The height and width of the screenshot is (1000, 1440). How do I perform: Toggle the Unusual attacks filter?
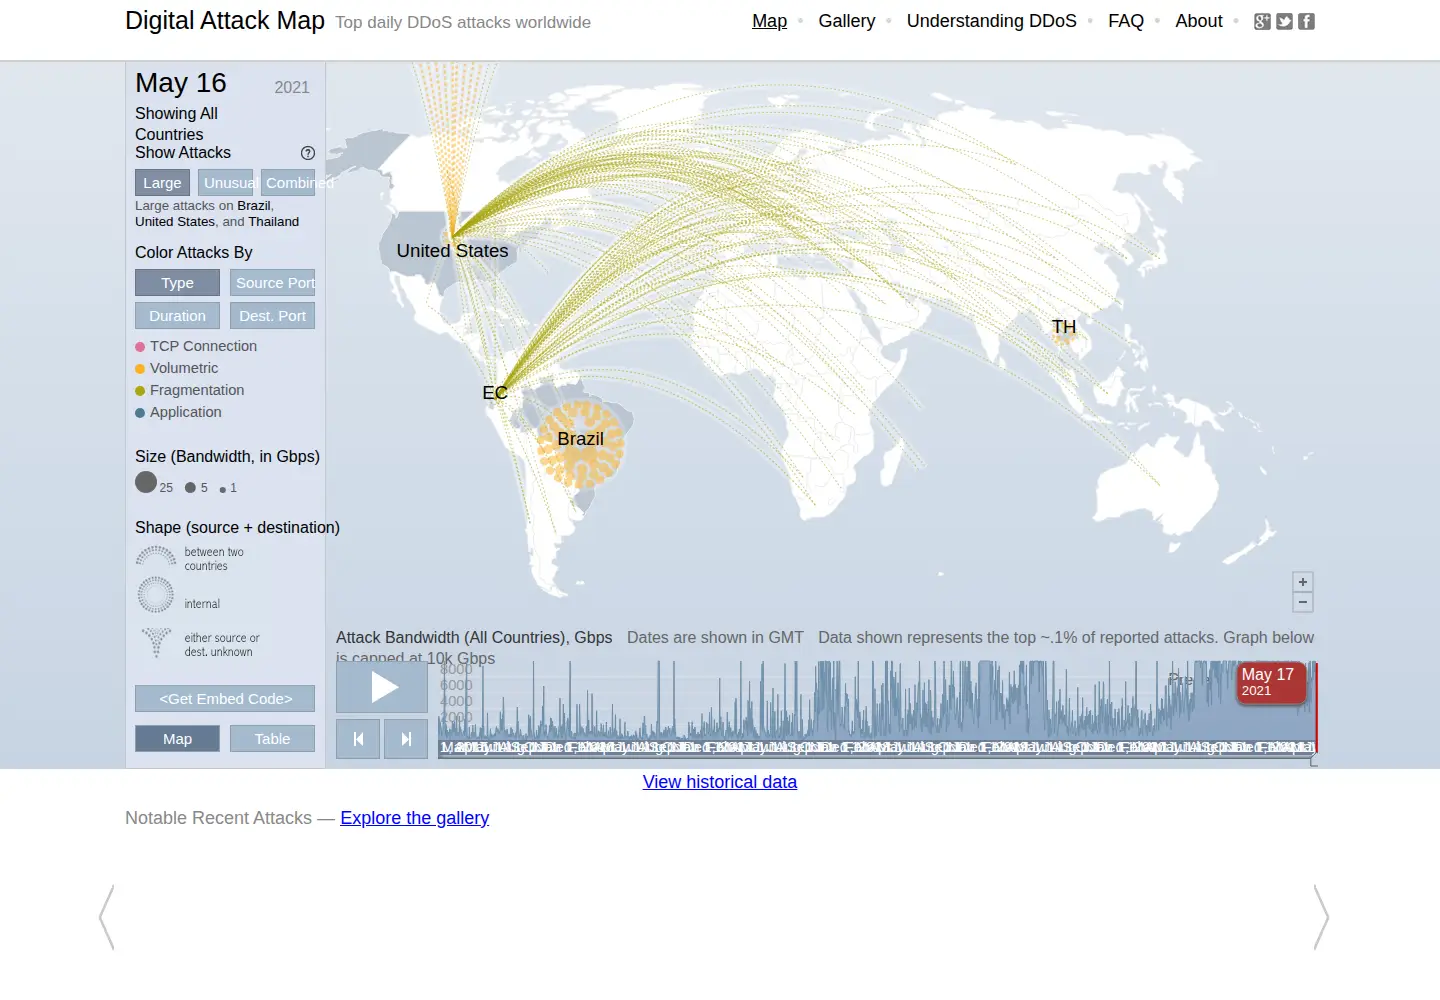[226, 182]
